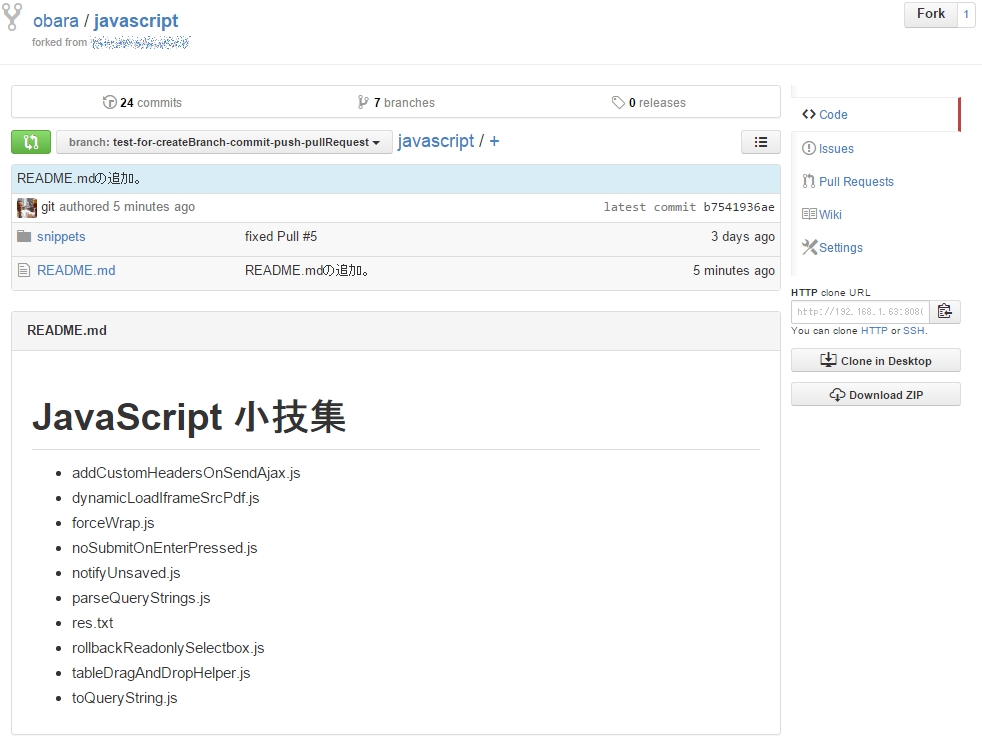Image resolution: width=982 pixels, height=740 pixels.
Task: Click the 'addCustomHeadersOnSendAjax.js' list entry
Action: (186, 473)
